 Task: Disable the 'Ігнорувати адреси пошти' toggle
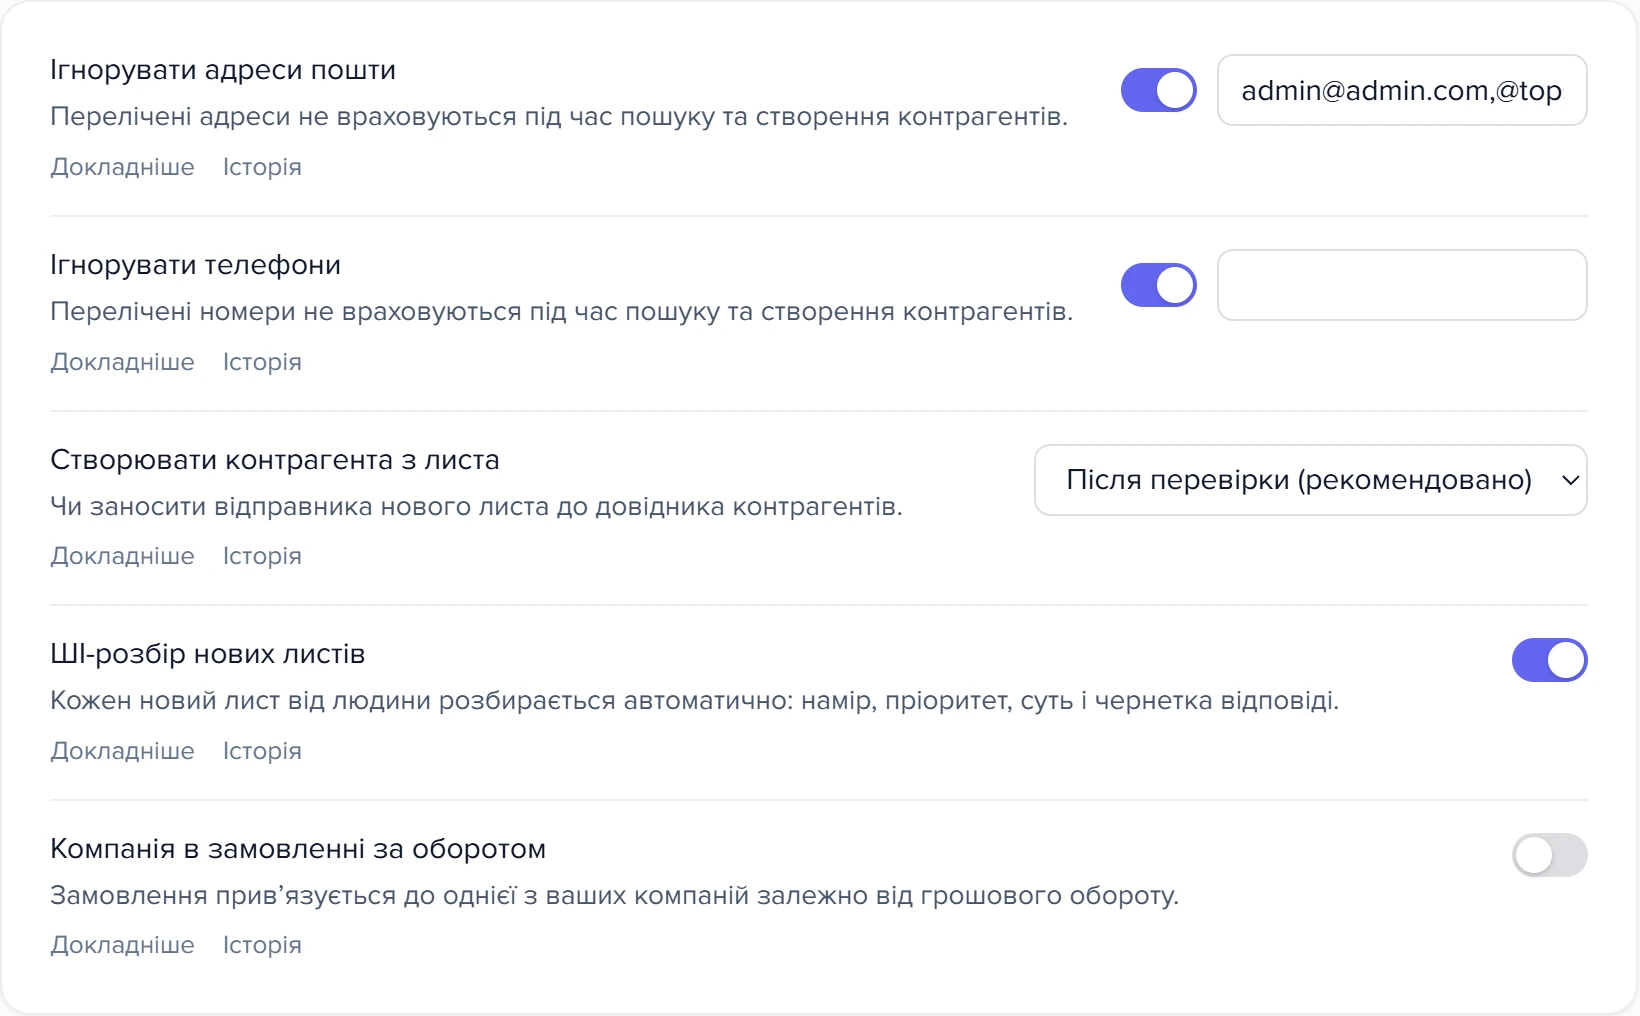coord(1158,90)
